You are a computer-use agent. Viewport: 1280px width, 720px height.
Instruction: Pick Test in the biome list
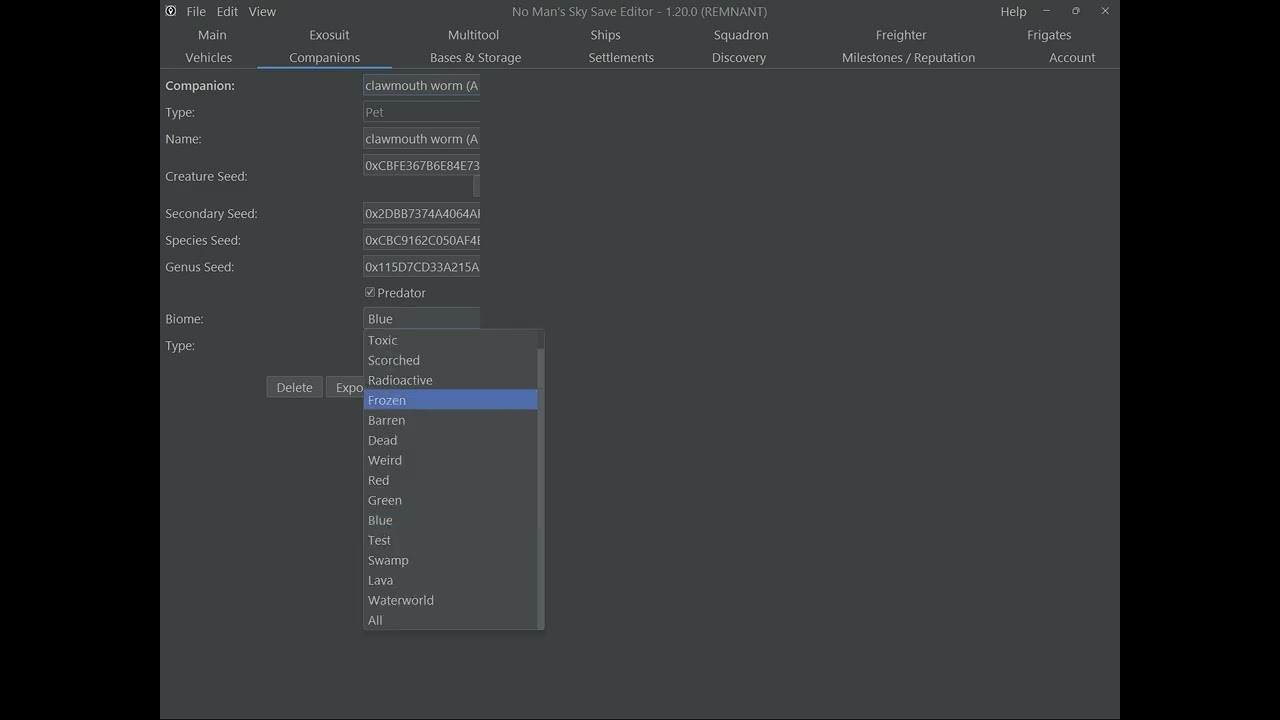(x=451, y=540)
